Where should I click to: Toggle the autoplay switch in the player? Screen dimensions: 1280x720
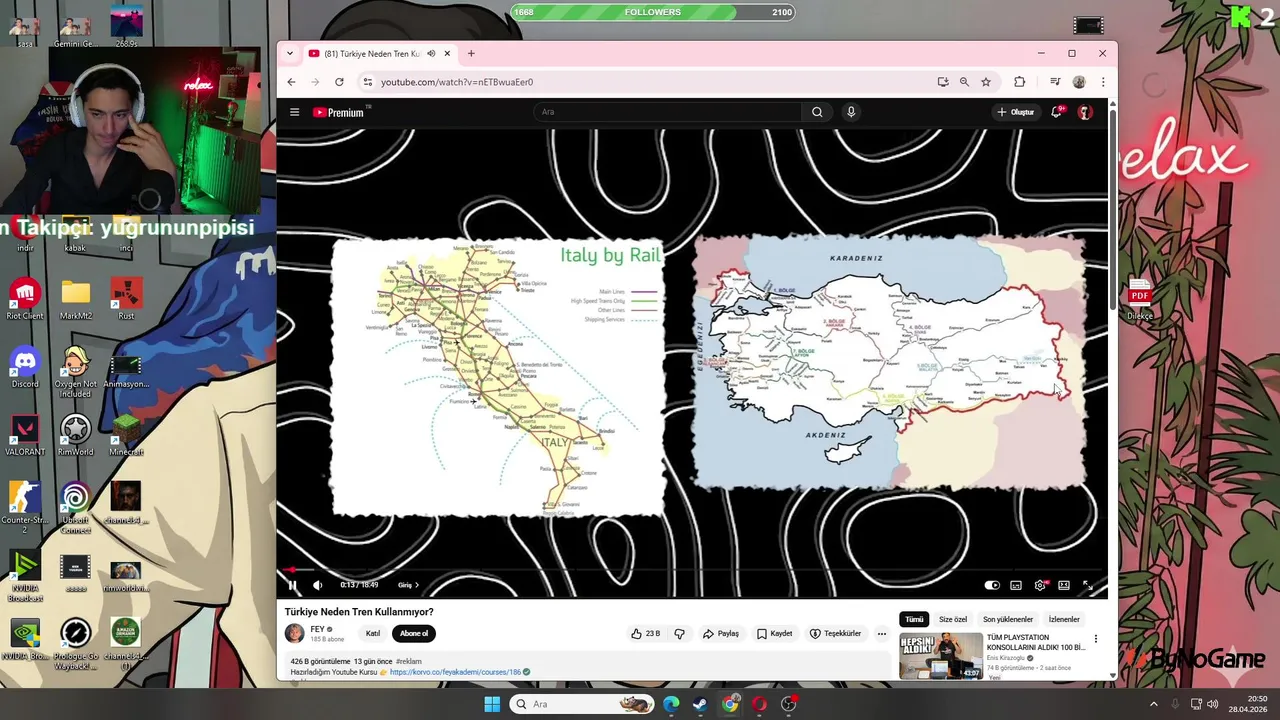[992, 585]
